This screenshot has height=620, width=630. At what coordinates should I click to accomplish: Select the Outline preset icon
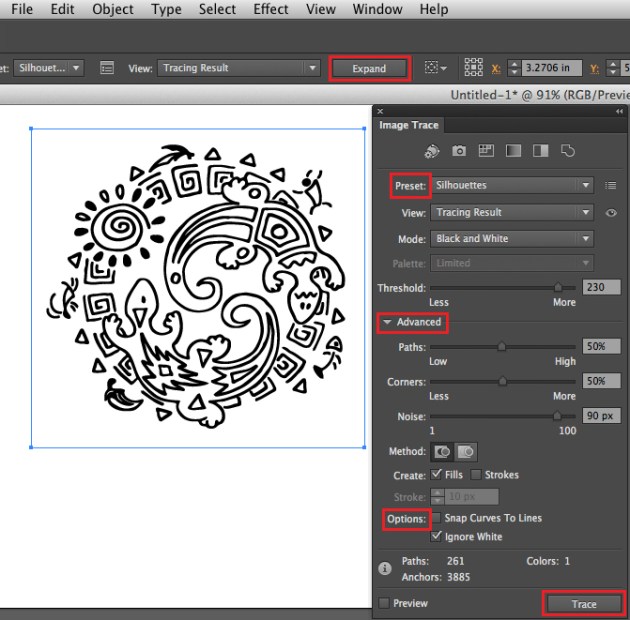[x=567, y=151]
